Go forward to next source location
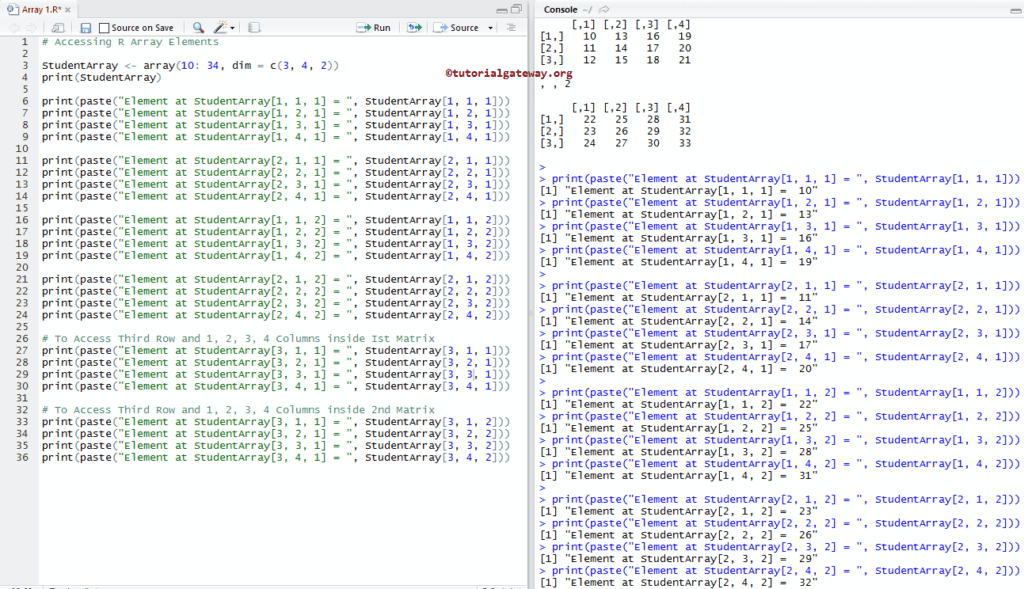 (31, 27)
